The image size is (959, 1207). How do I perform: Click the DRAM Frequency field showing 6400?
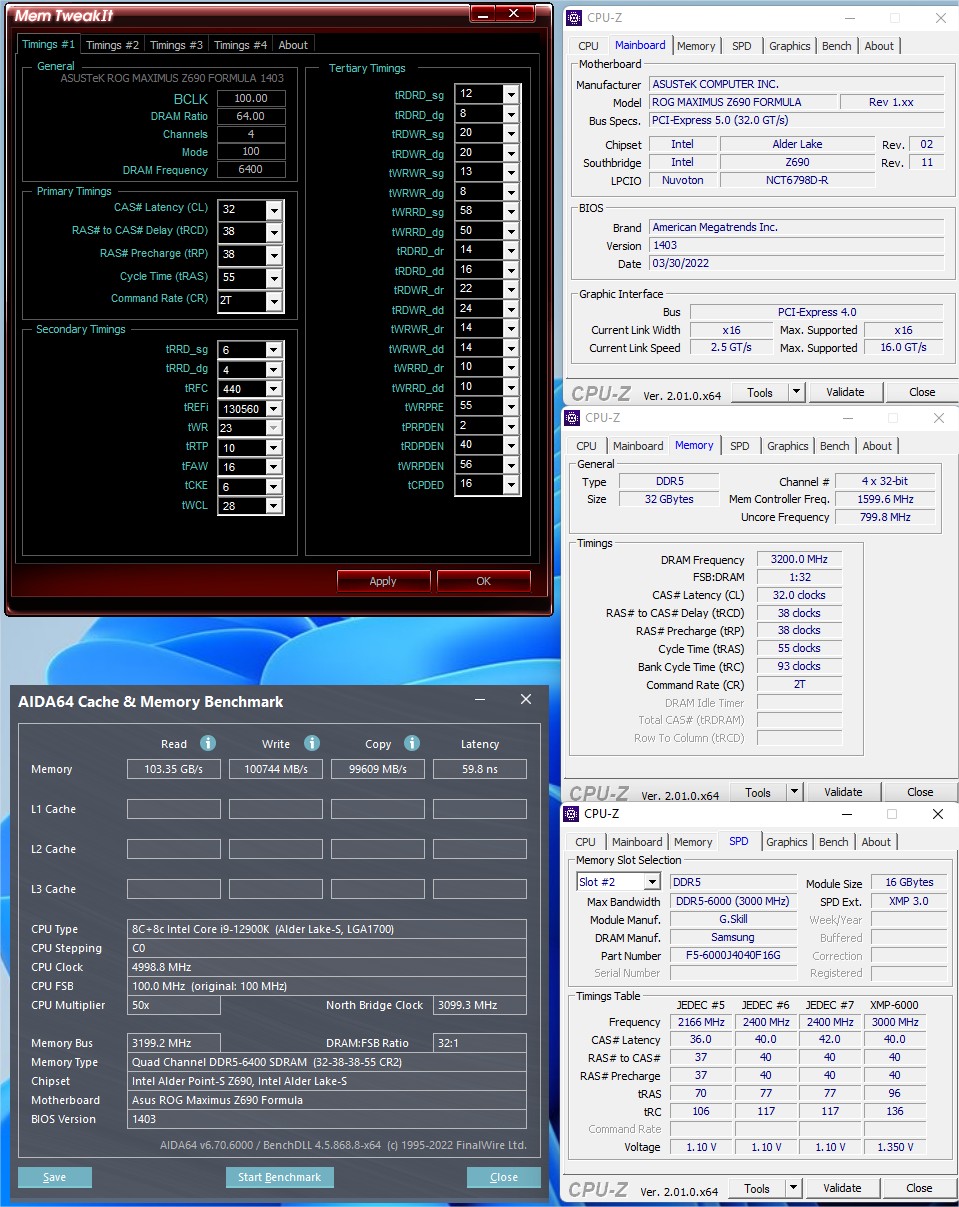click(x=251, y=170)
